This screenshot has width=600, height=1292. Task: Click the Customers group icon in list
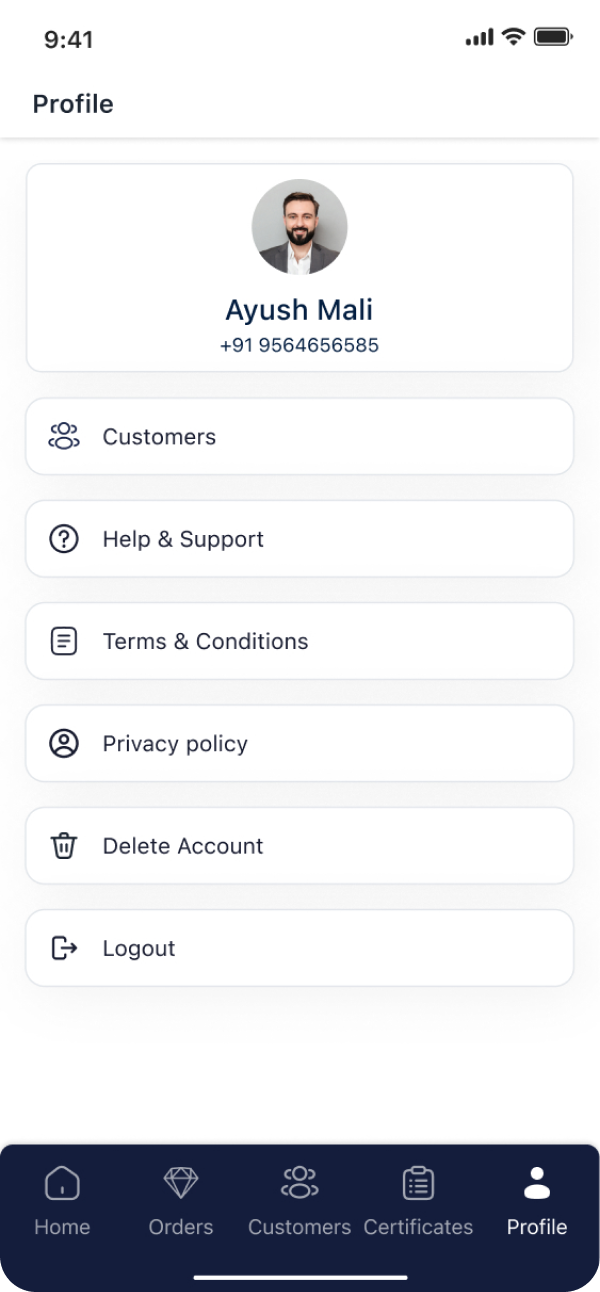(x=64, y=437)
